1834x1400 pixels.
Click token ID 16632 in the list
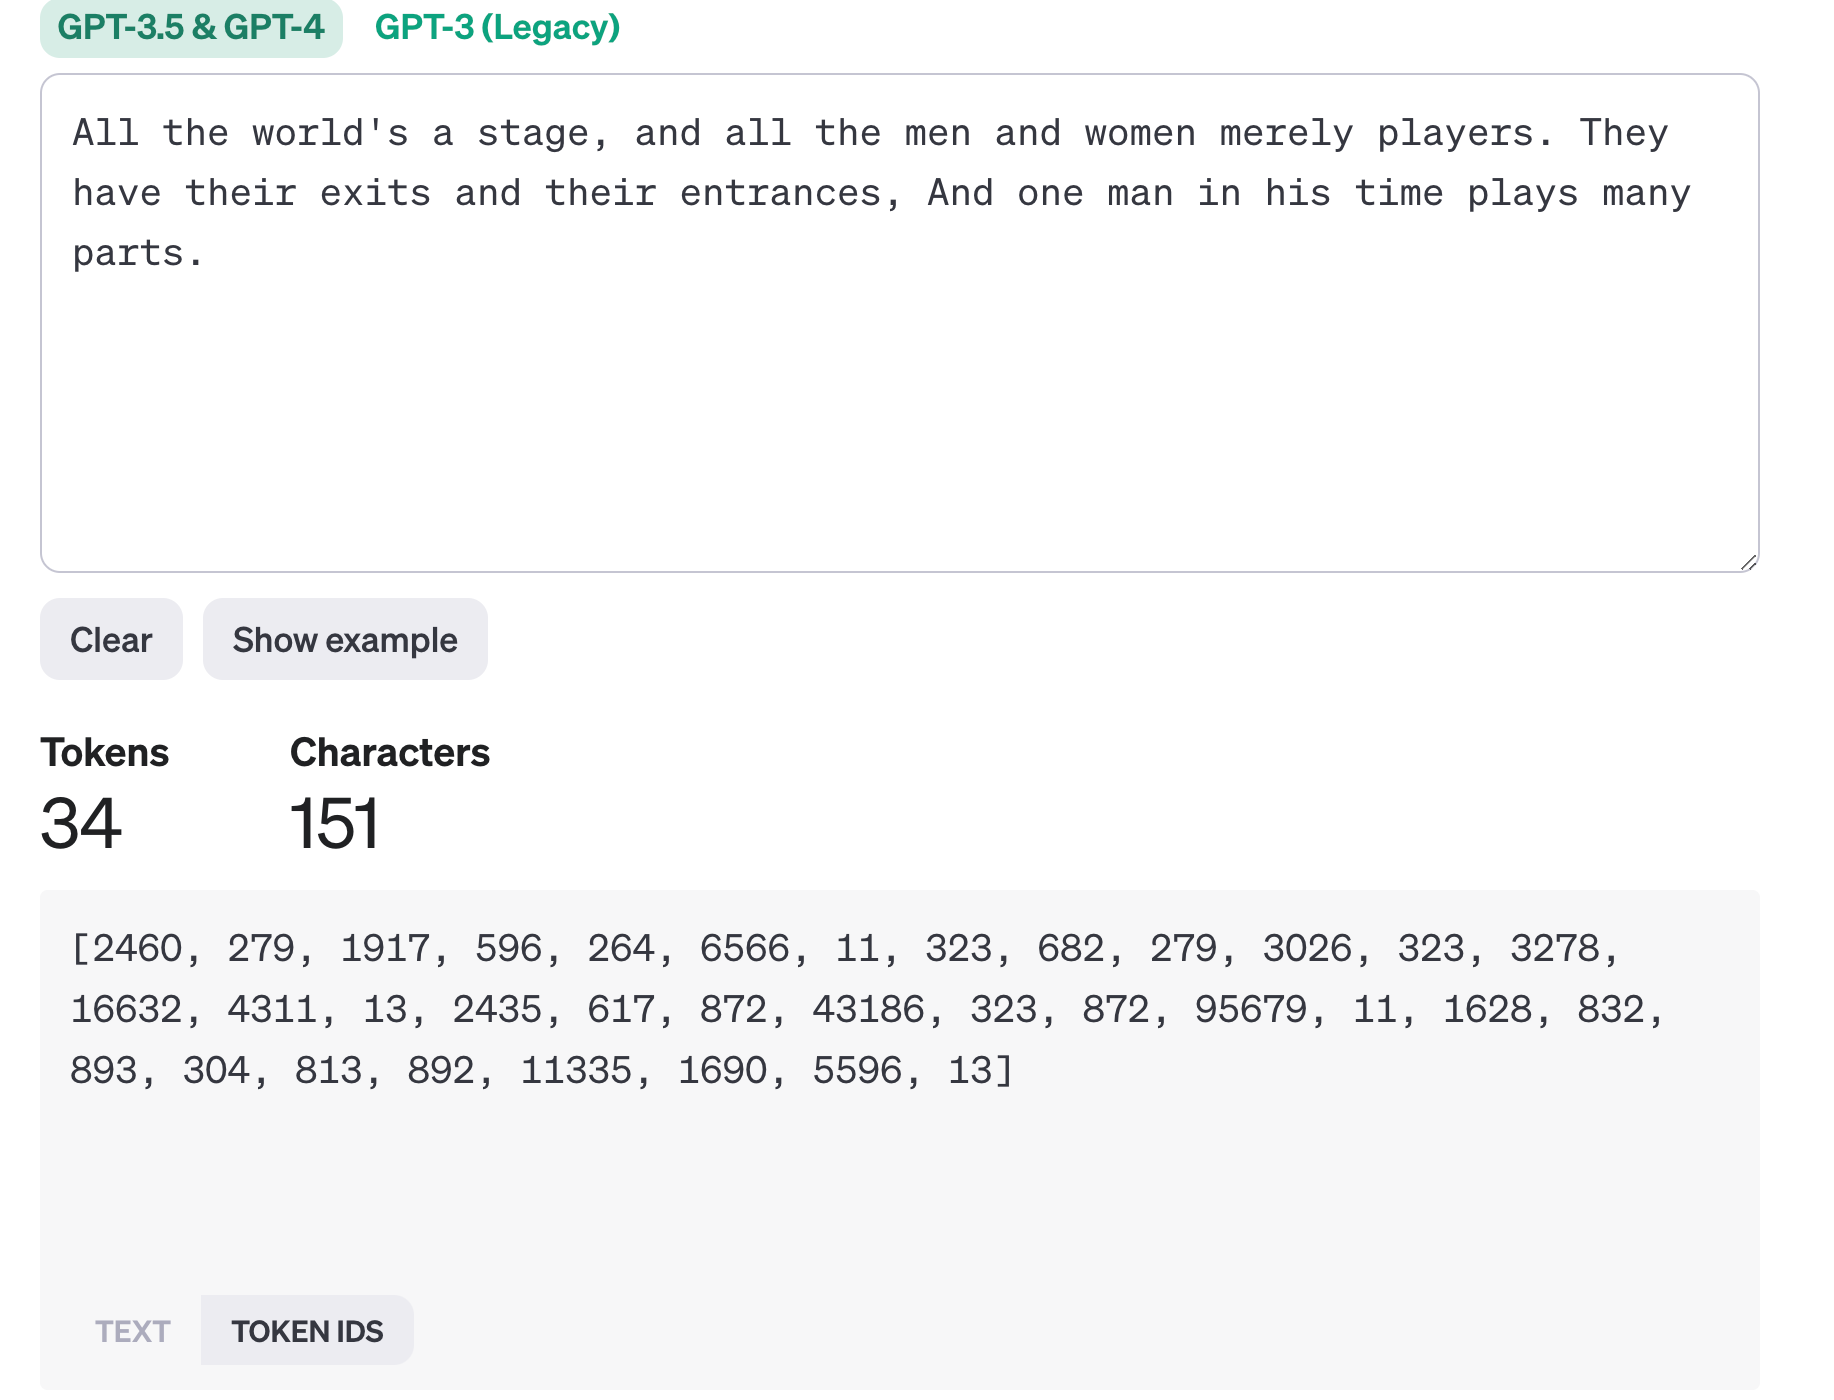[x=126, y=1010]
